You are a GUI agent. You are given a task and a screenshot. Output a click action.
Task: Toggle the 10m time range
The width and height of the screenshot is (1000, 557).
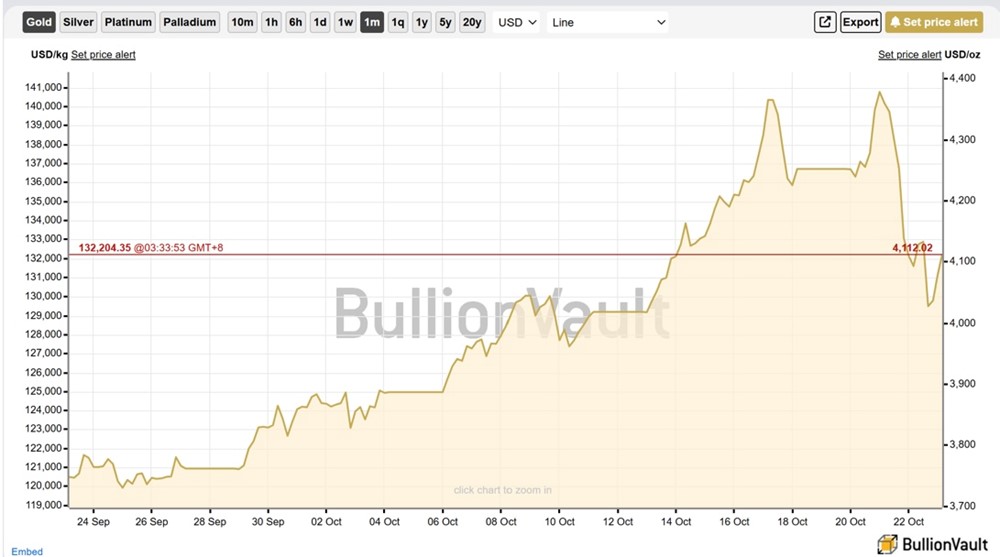coord(242,22)
